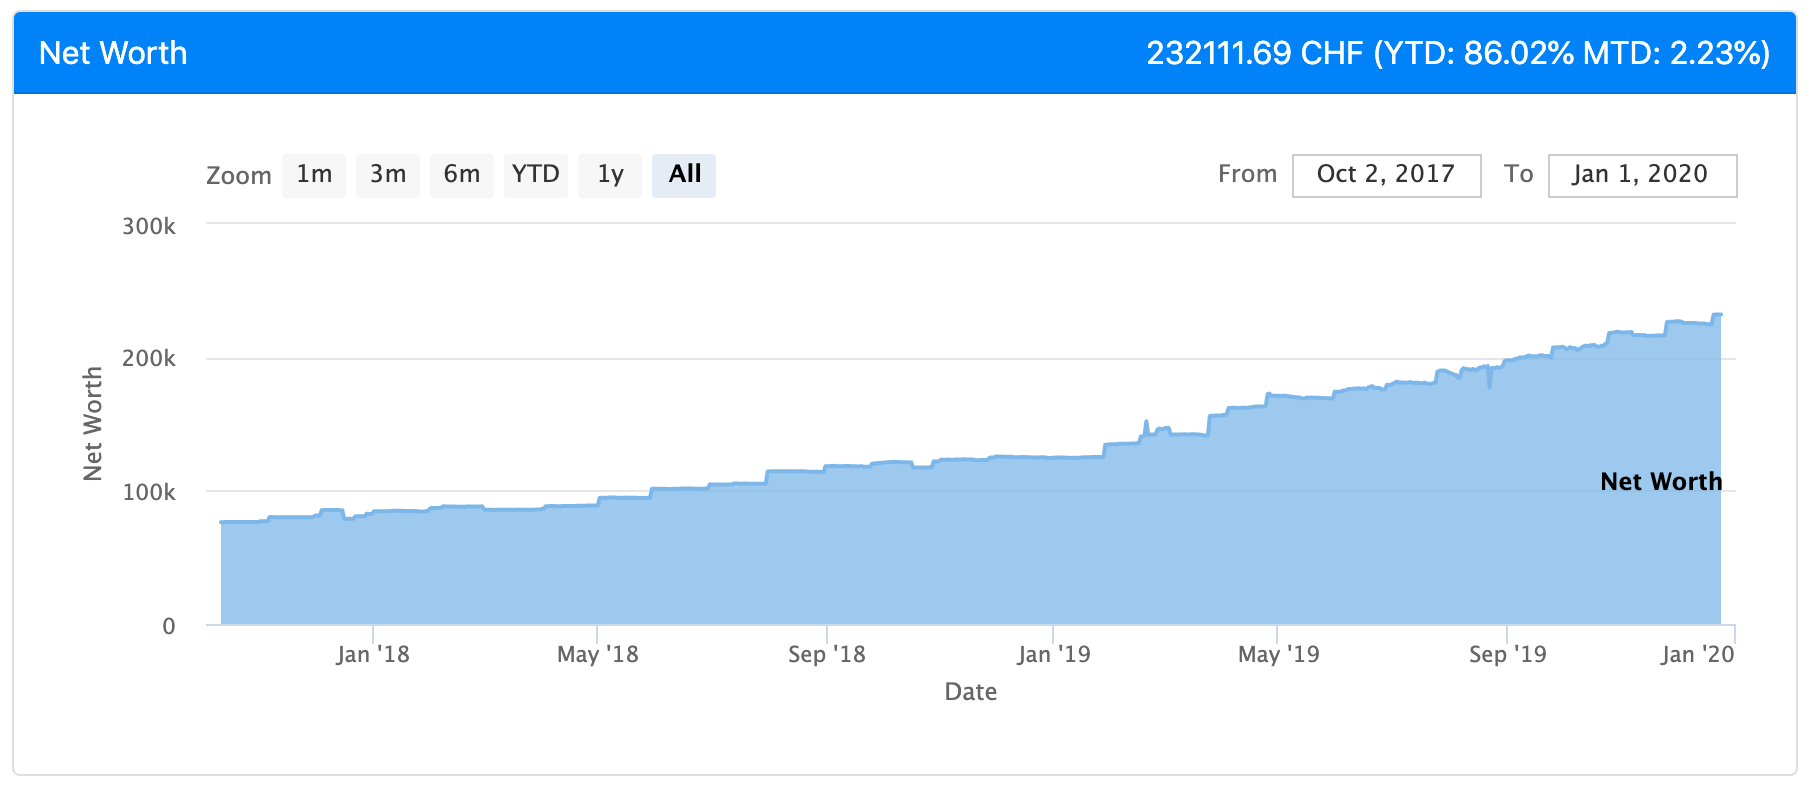Open the To date field Jan 1, 2020

(x=1642, y=175)
